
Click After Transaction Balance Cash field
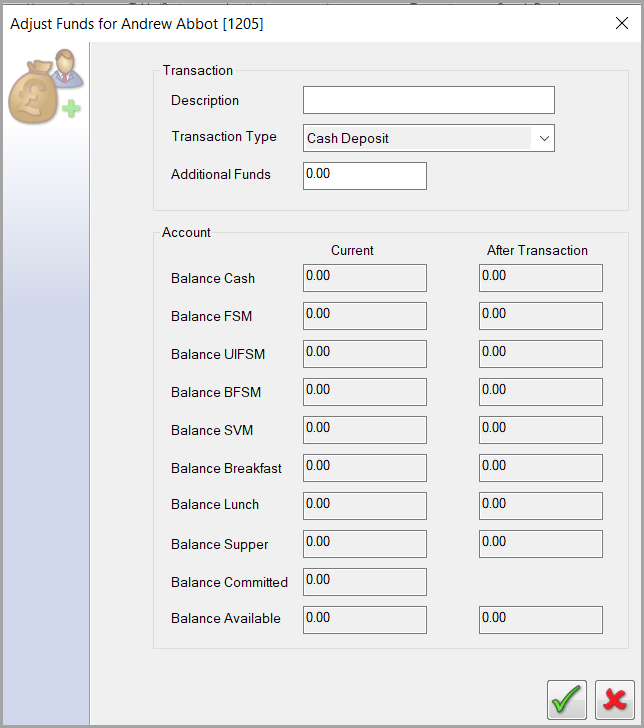(541, 278)
